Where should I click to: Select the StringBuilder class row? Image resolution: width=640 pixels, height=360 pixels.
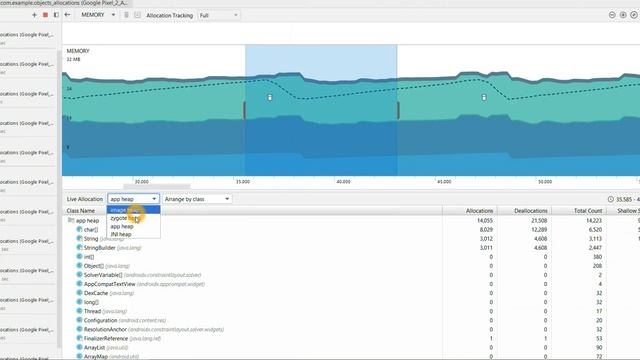[351, 247]
